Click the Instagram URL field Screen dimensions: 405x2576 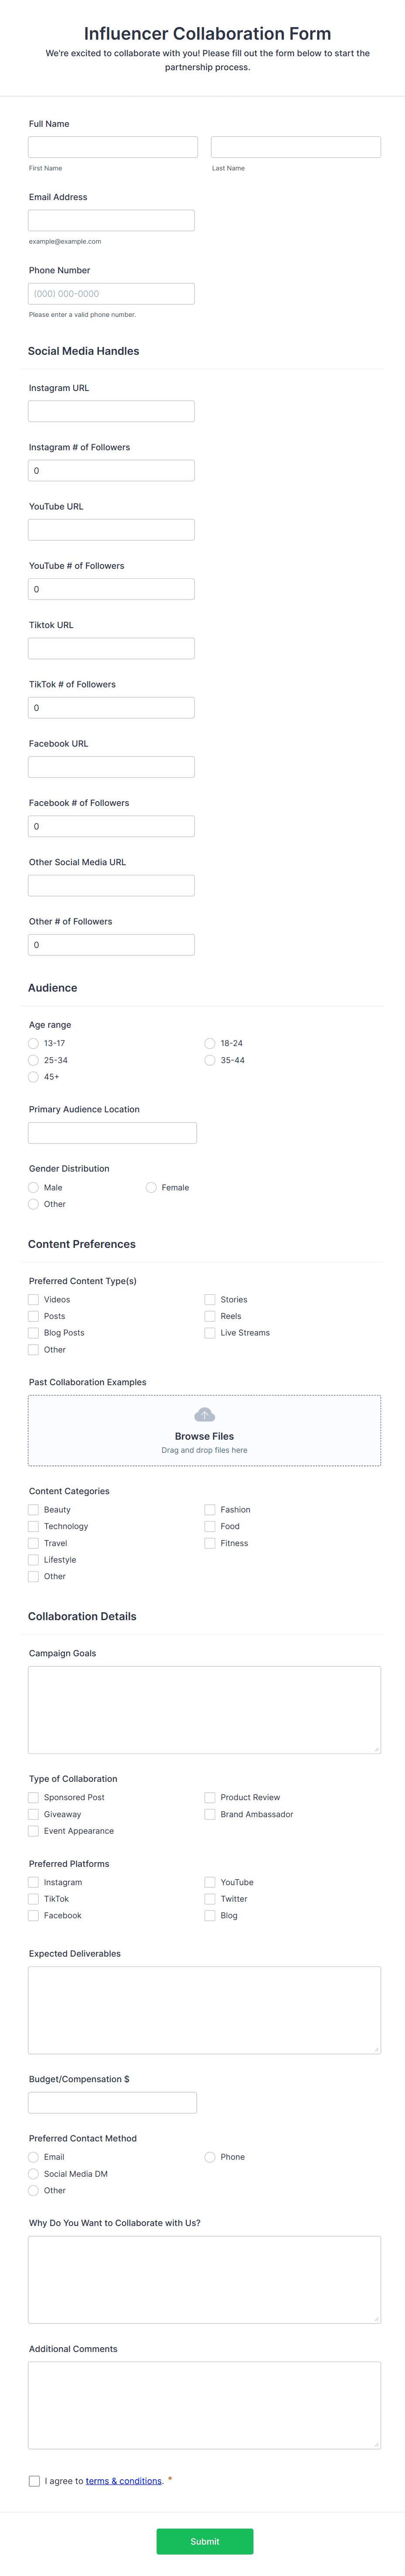pyautogui.click(x=111, y=410)
